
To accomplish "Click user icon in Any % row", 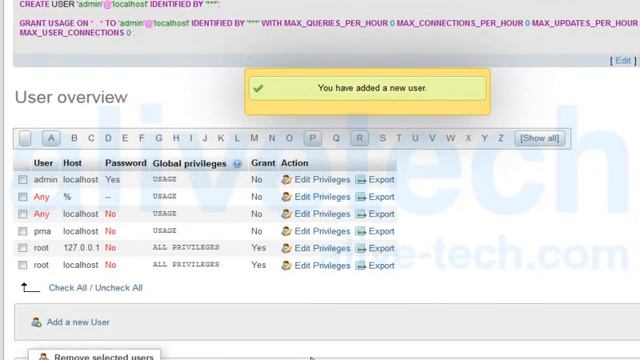I will point(286,197).
